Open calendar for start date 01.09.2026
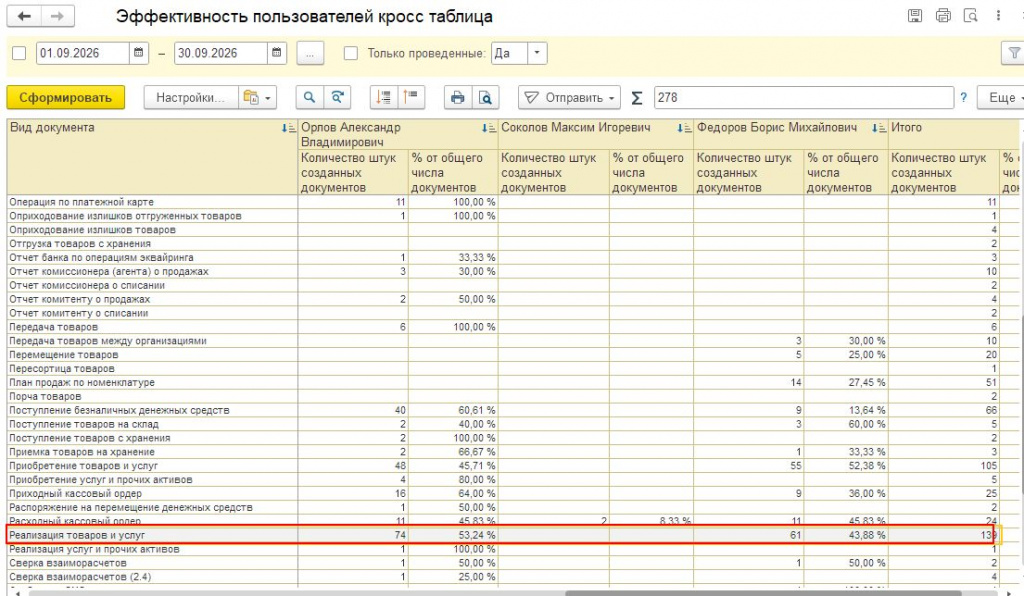Image resolution: width=1024 pixels, height=596 pixels. 138,53
